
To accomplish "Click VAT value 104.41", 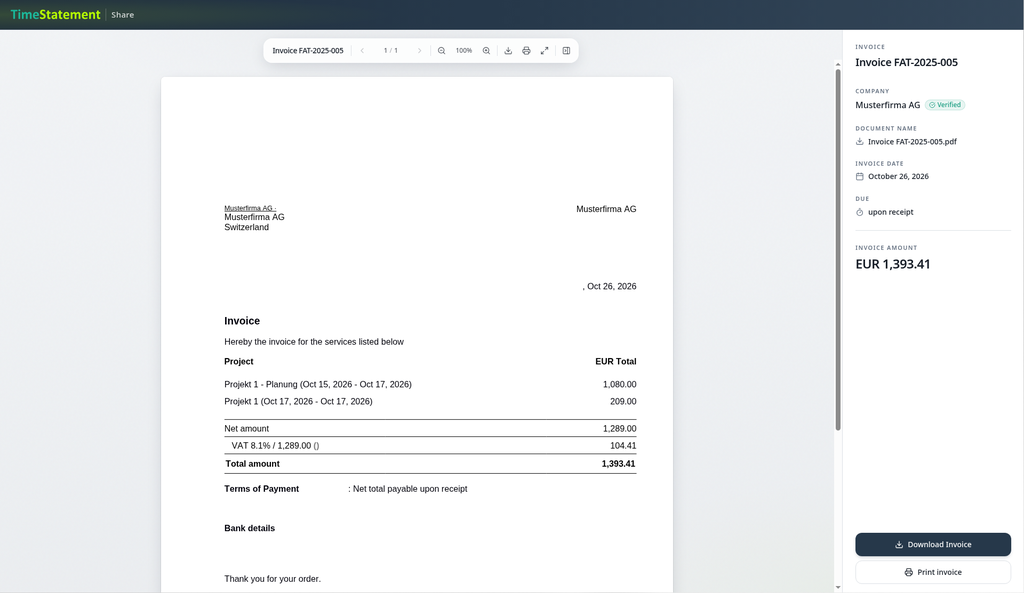I will [623, 445].
